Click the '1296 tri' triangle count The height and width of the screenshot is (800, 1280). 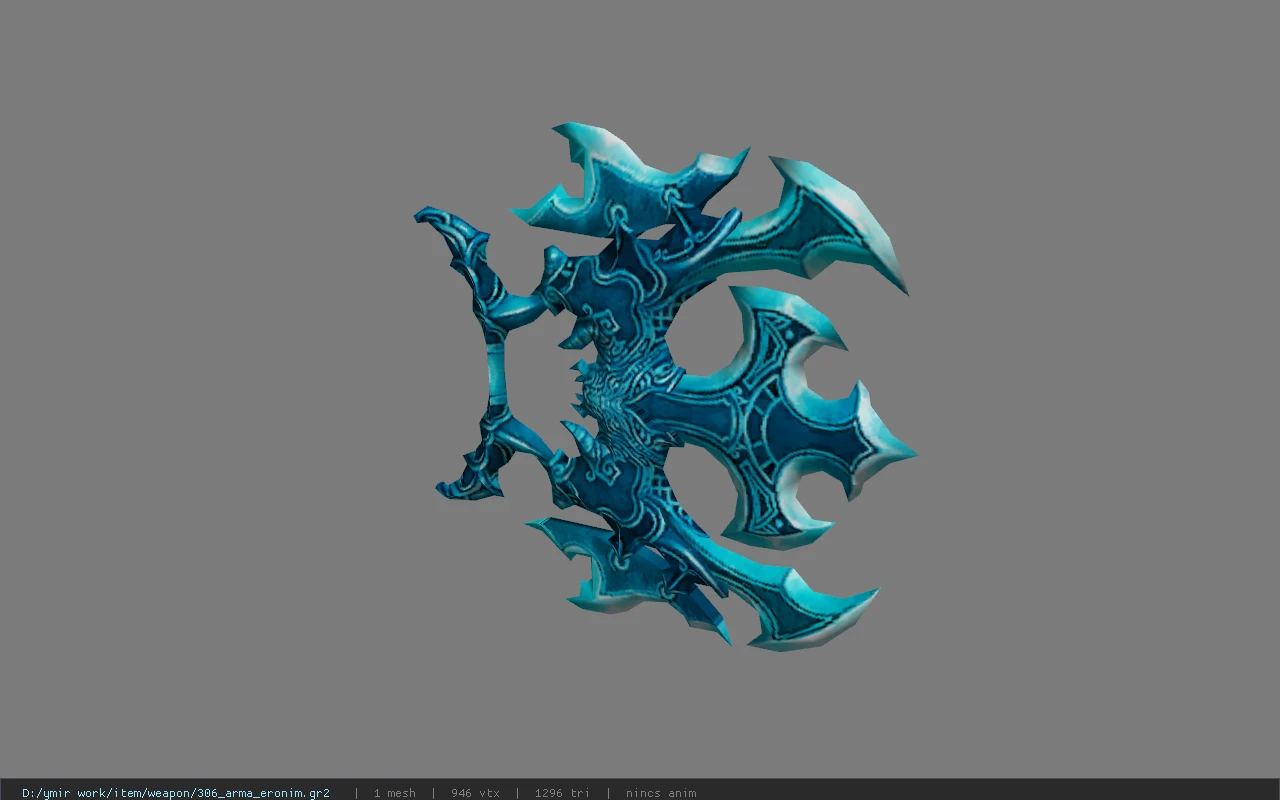[x=562, y=793]
